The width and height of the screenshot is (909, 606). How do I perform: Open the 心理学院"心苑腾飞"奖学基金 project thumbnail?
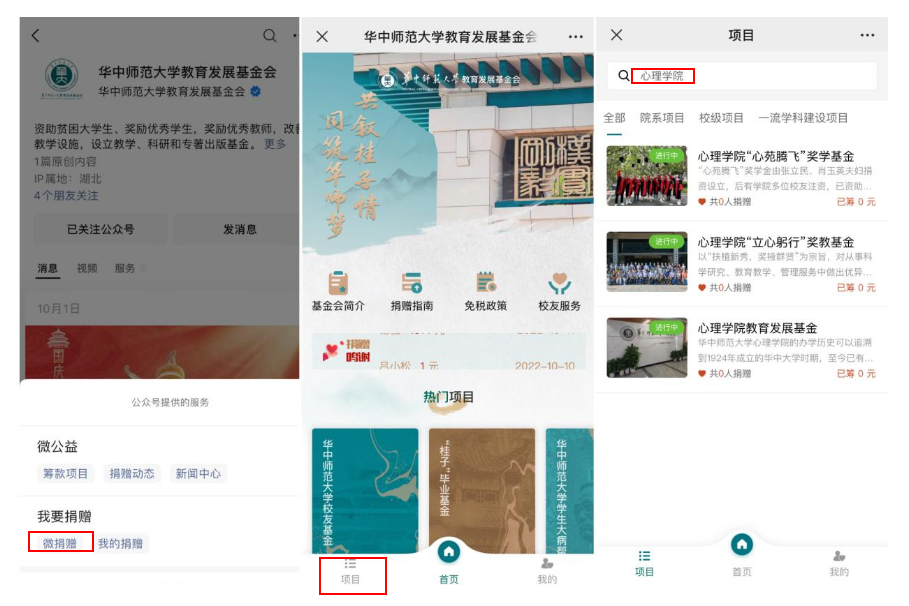(647, 176)
